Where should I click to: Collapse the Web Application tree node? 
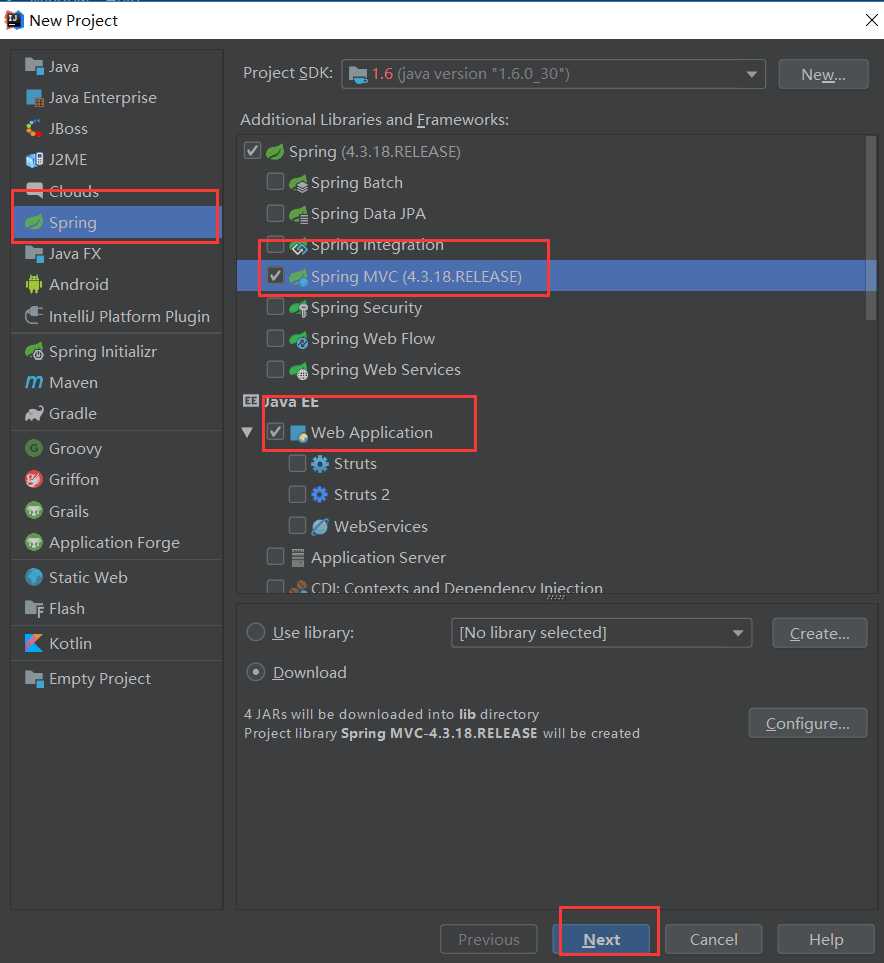pyautogui.click(x=248, y=432)
